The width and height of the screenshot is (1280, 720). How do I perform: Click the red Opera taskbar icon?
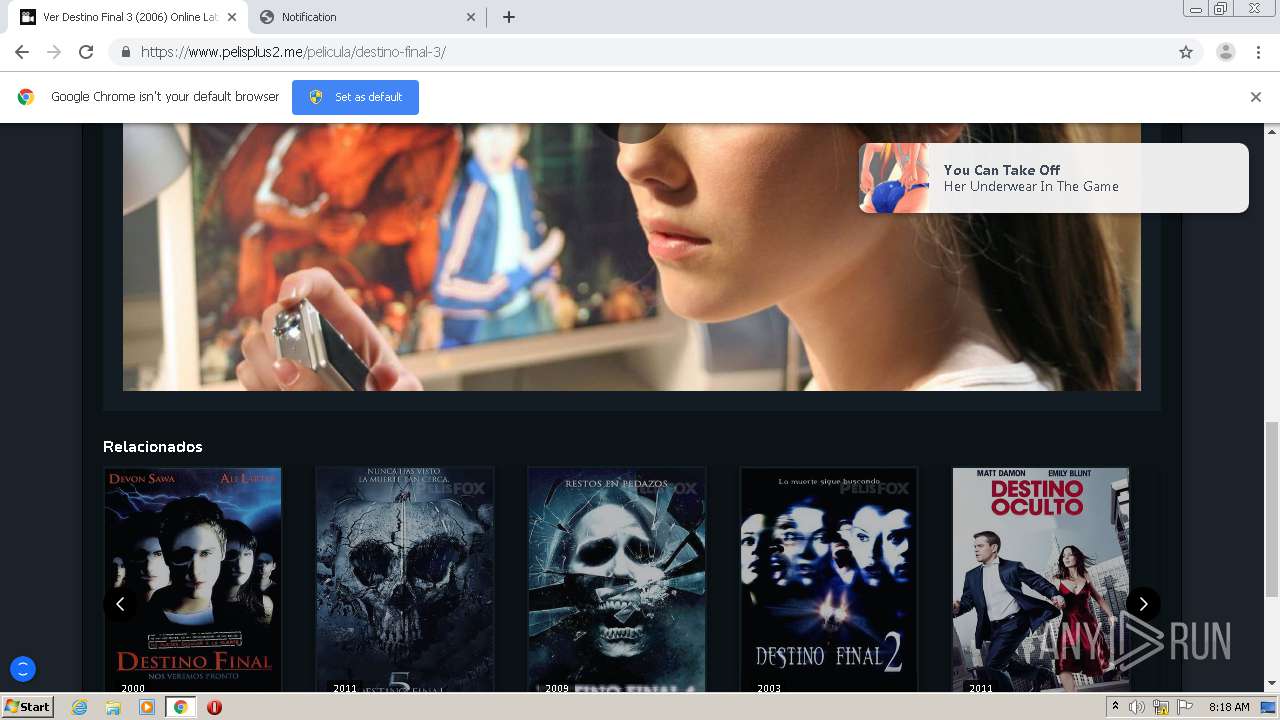click(x=214, y=707)
